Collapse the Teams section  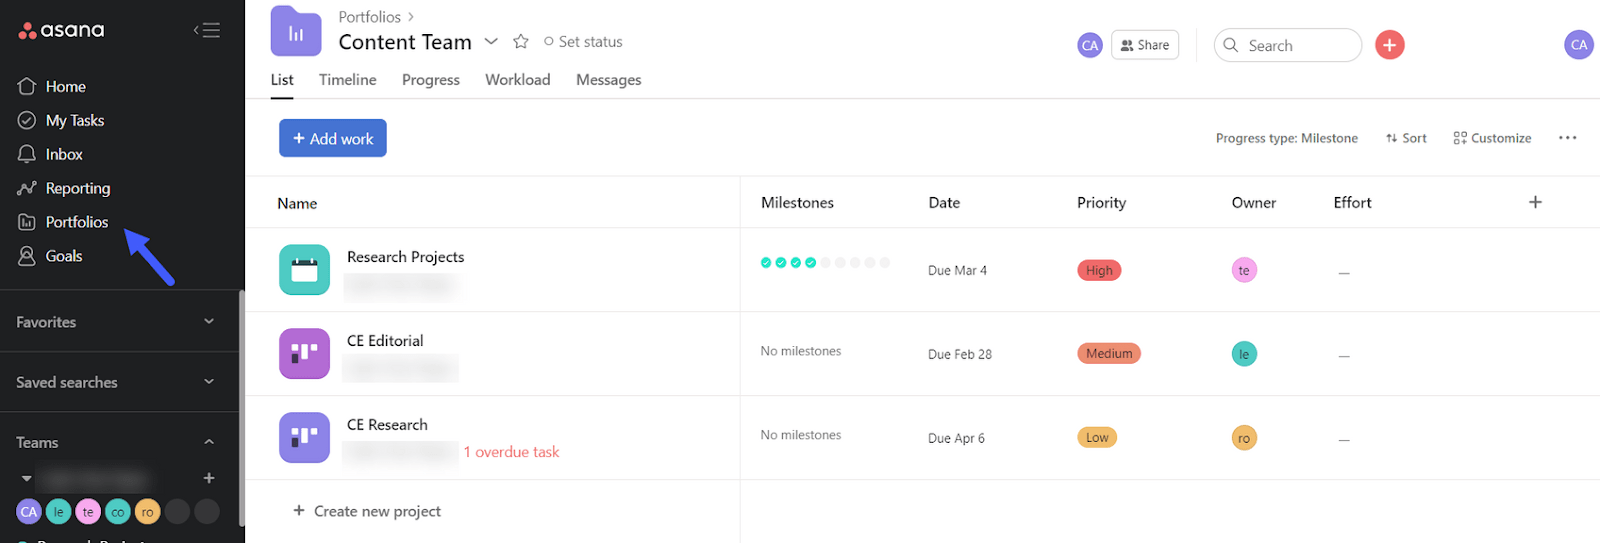[209, 442]
